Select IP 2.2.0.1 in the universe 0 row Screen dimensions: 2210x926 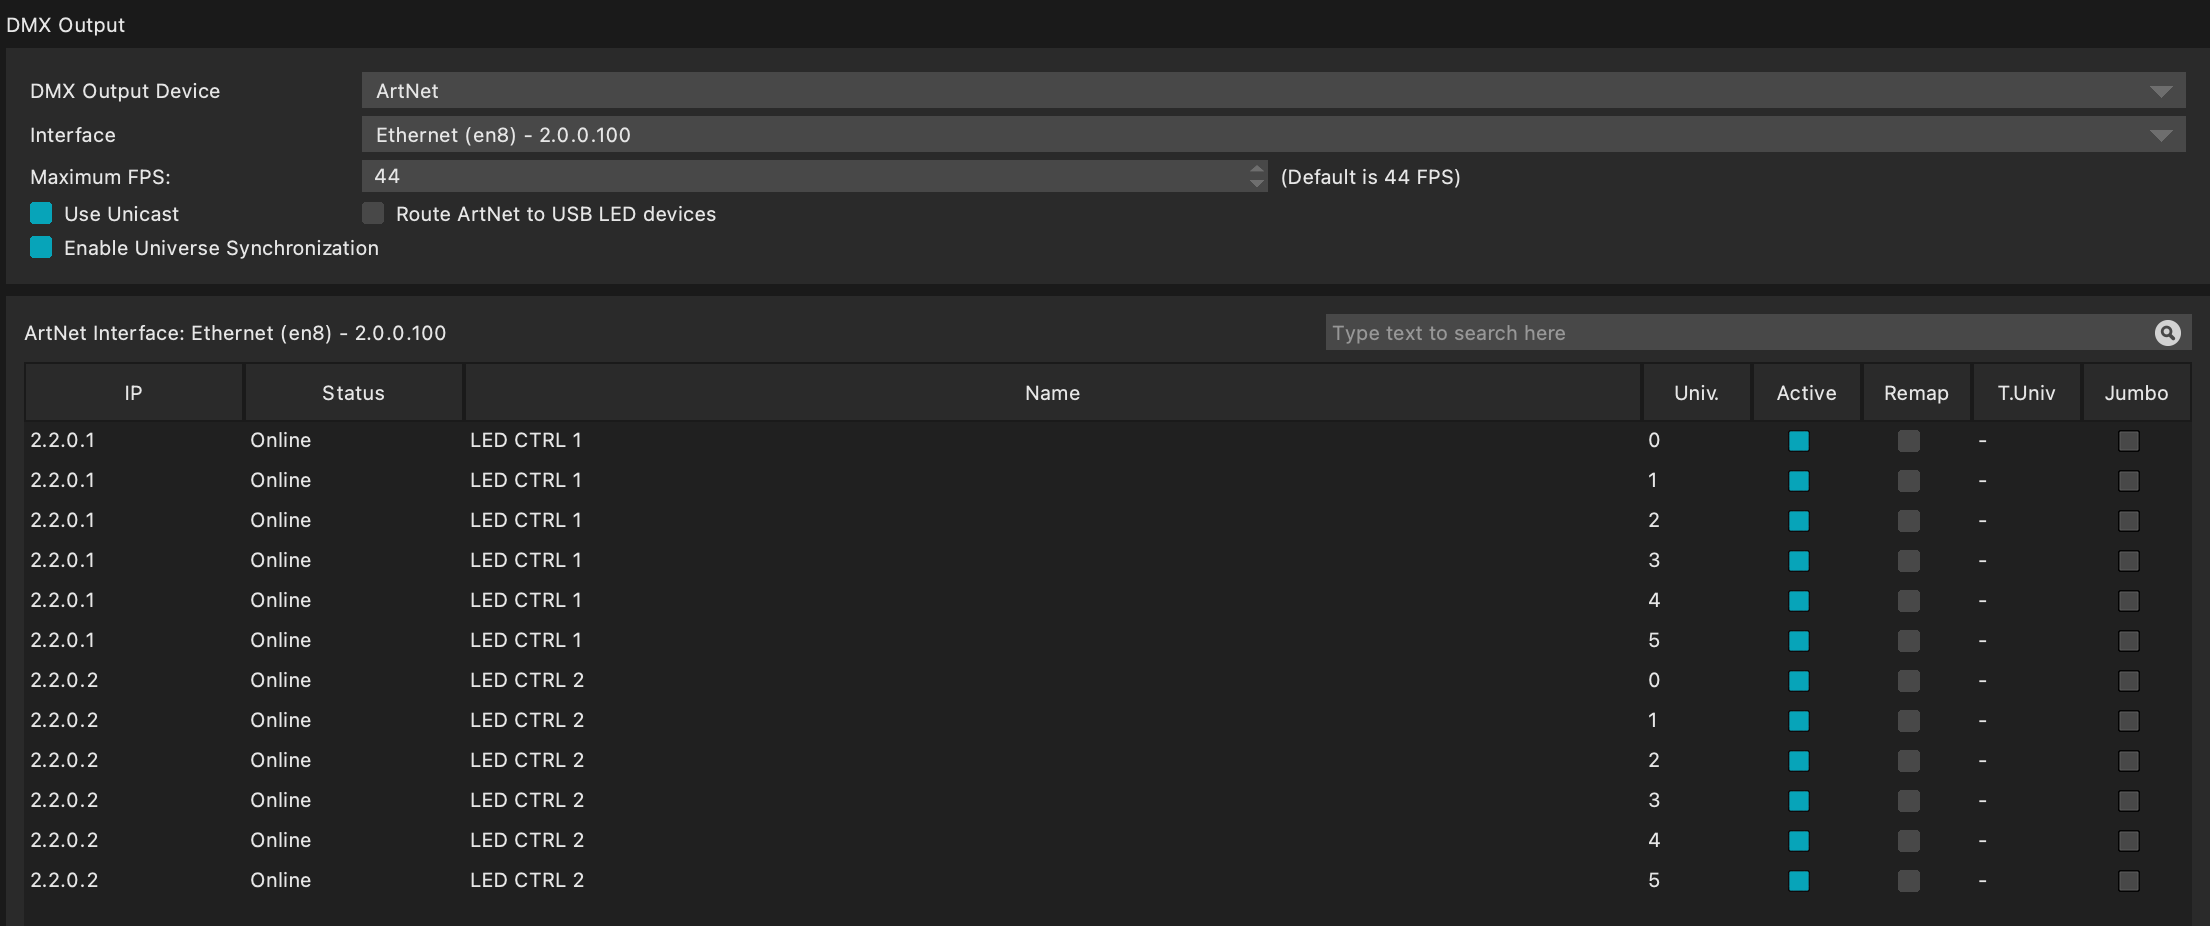coord(62,440)
